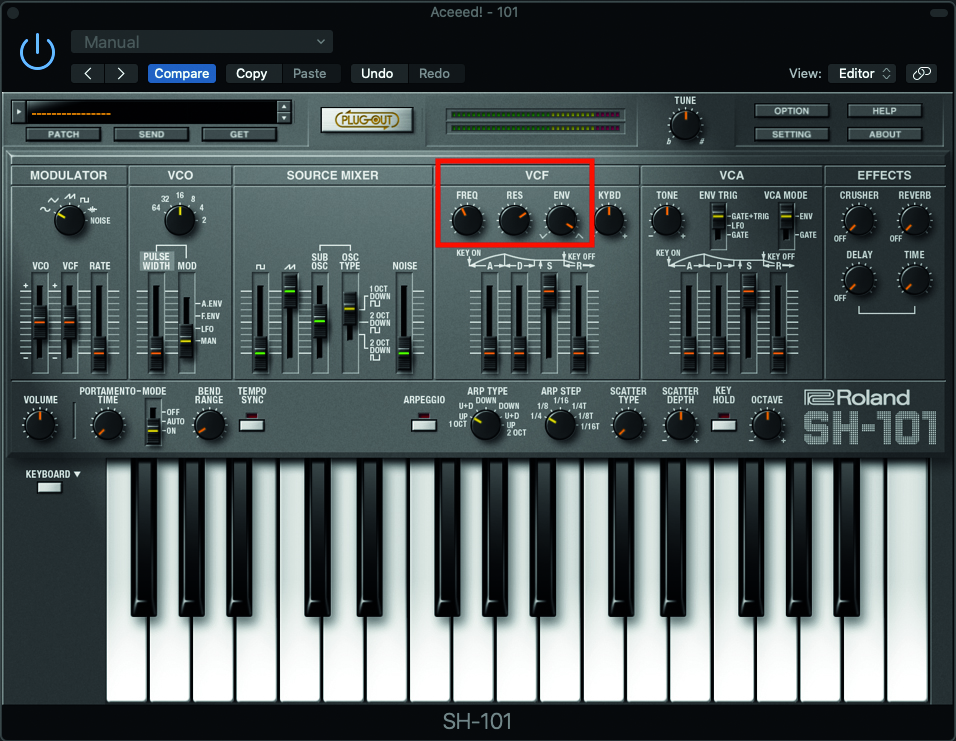Open the HELP menu button
This screenshot has height=741, width=956.
tap(884, 111)
